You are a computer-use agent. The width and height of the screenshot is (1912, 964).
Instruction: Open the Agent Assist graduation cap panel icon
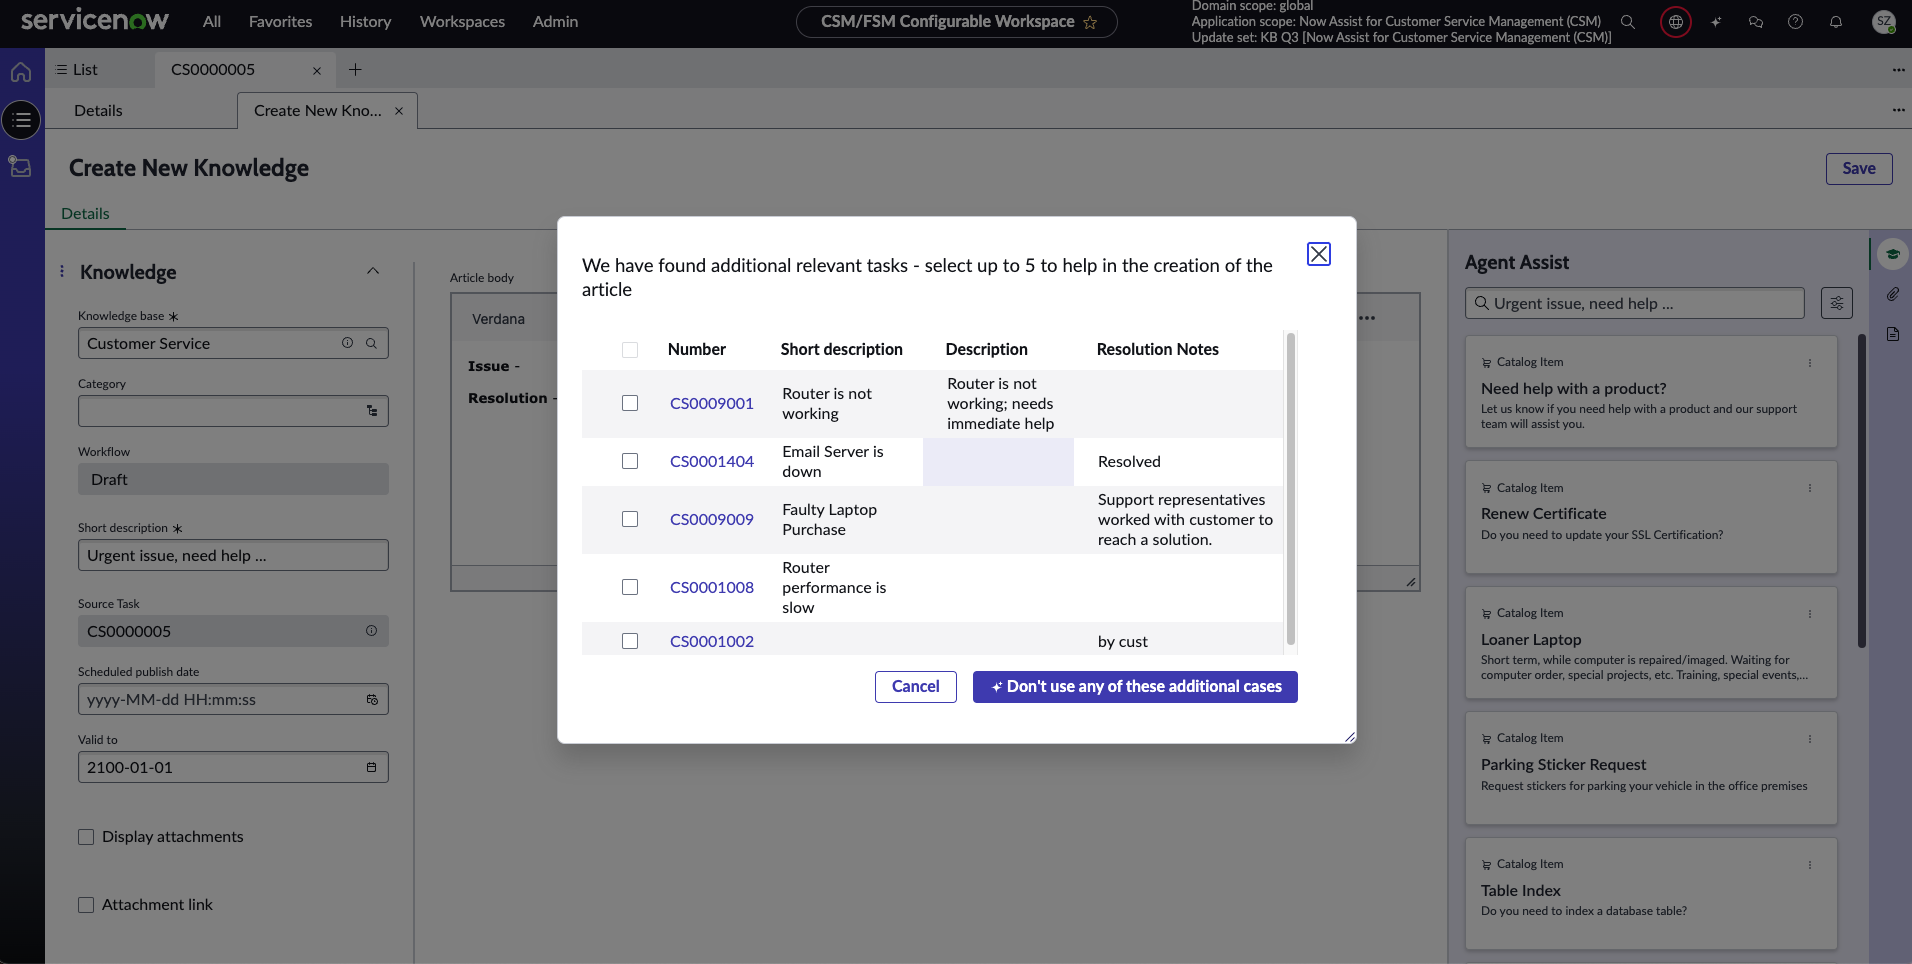[x=1893, y=254]
